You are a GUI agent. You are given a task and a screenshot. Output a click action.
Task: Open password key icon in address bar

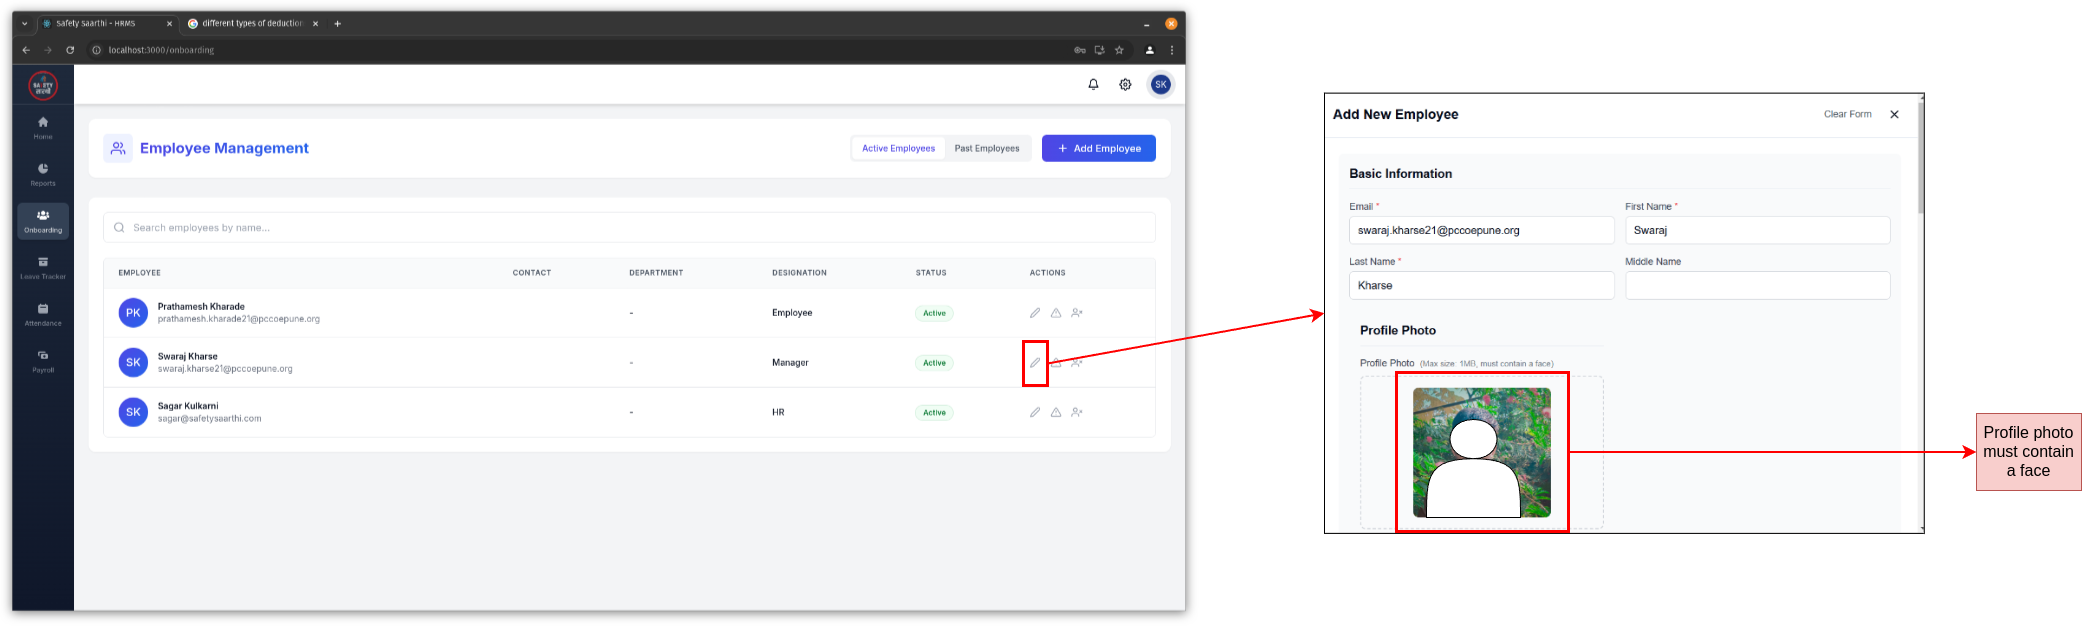pyautogui.click(x=1080, y=50)
